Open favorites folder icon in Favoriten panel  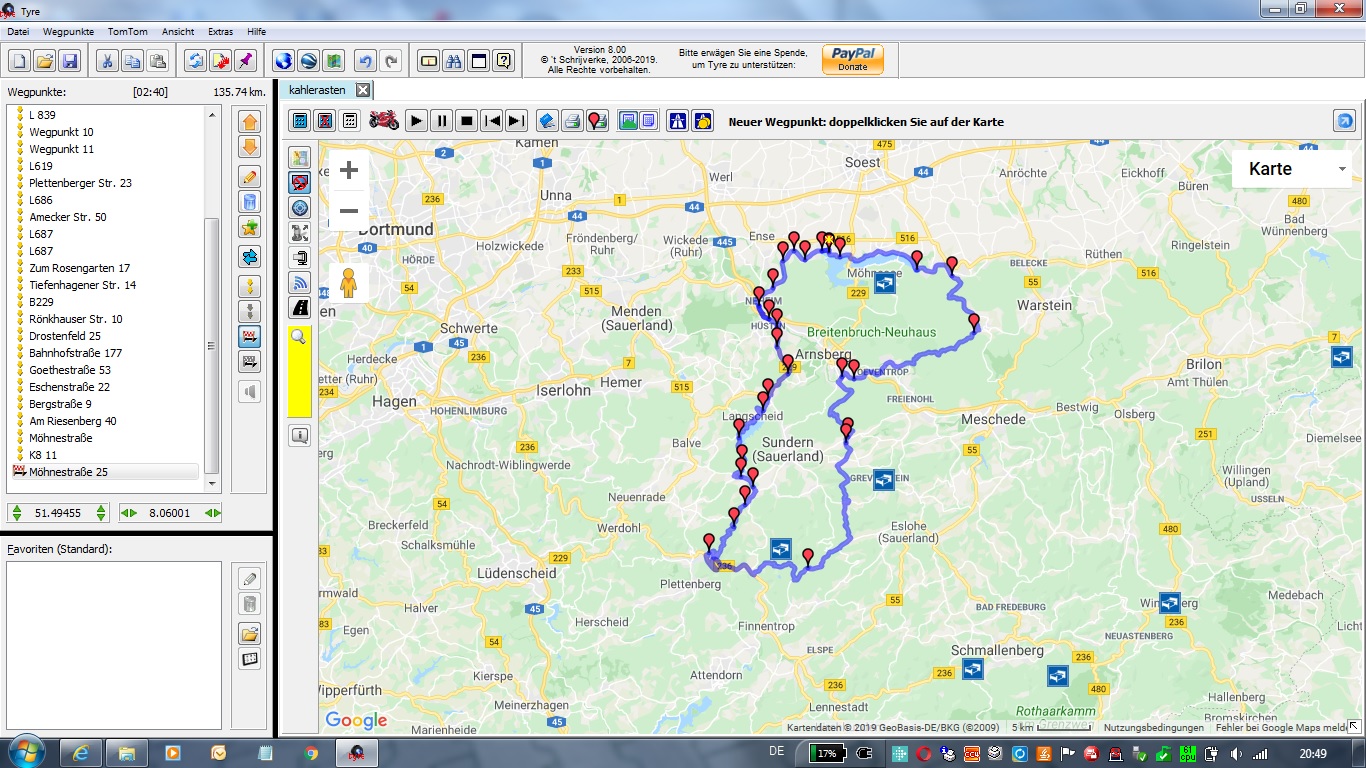coord(250,633)
